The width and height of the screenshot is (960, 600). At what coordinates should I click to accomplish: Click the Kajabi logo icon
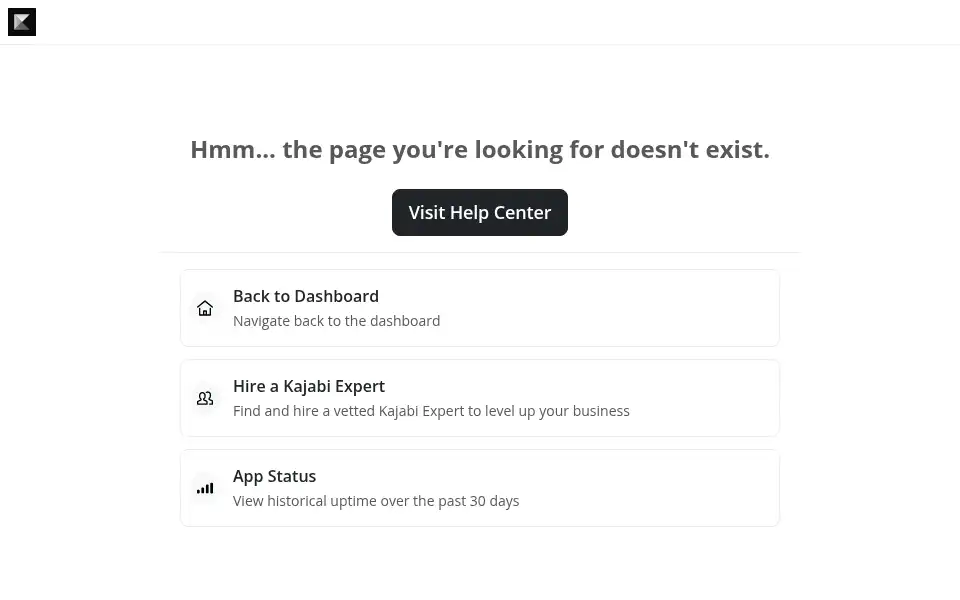pos(21,22)
